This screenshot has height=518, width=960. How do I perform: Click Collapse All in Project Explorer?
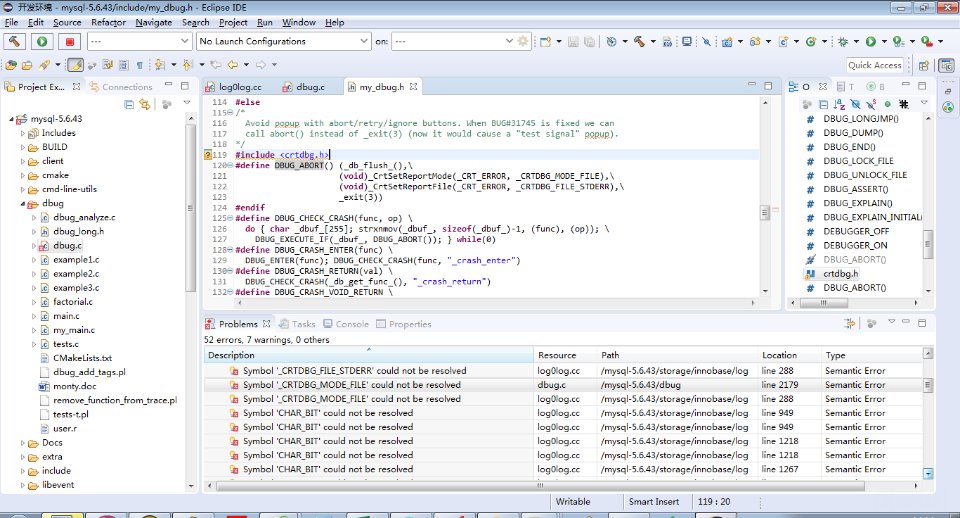point(128,103)
